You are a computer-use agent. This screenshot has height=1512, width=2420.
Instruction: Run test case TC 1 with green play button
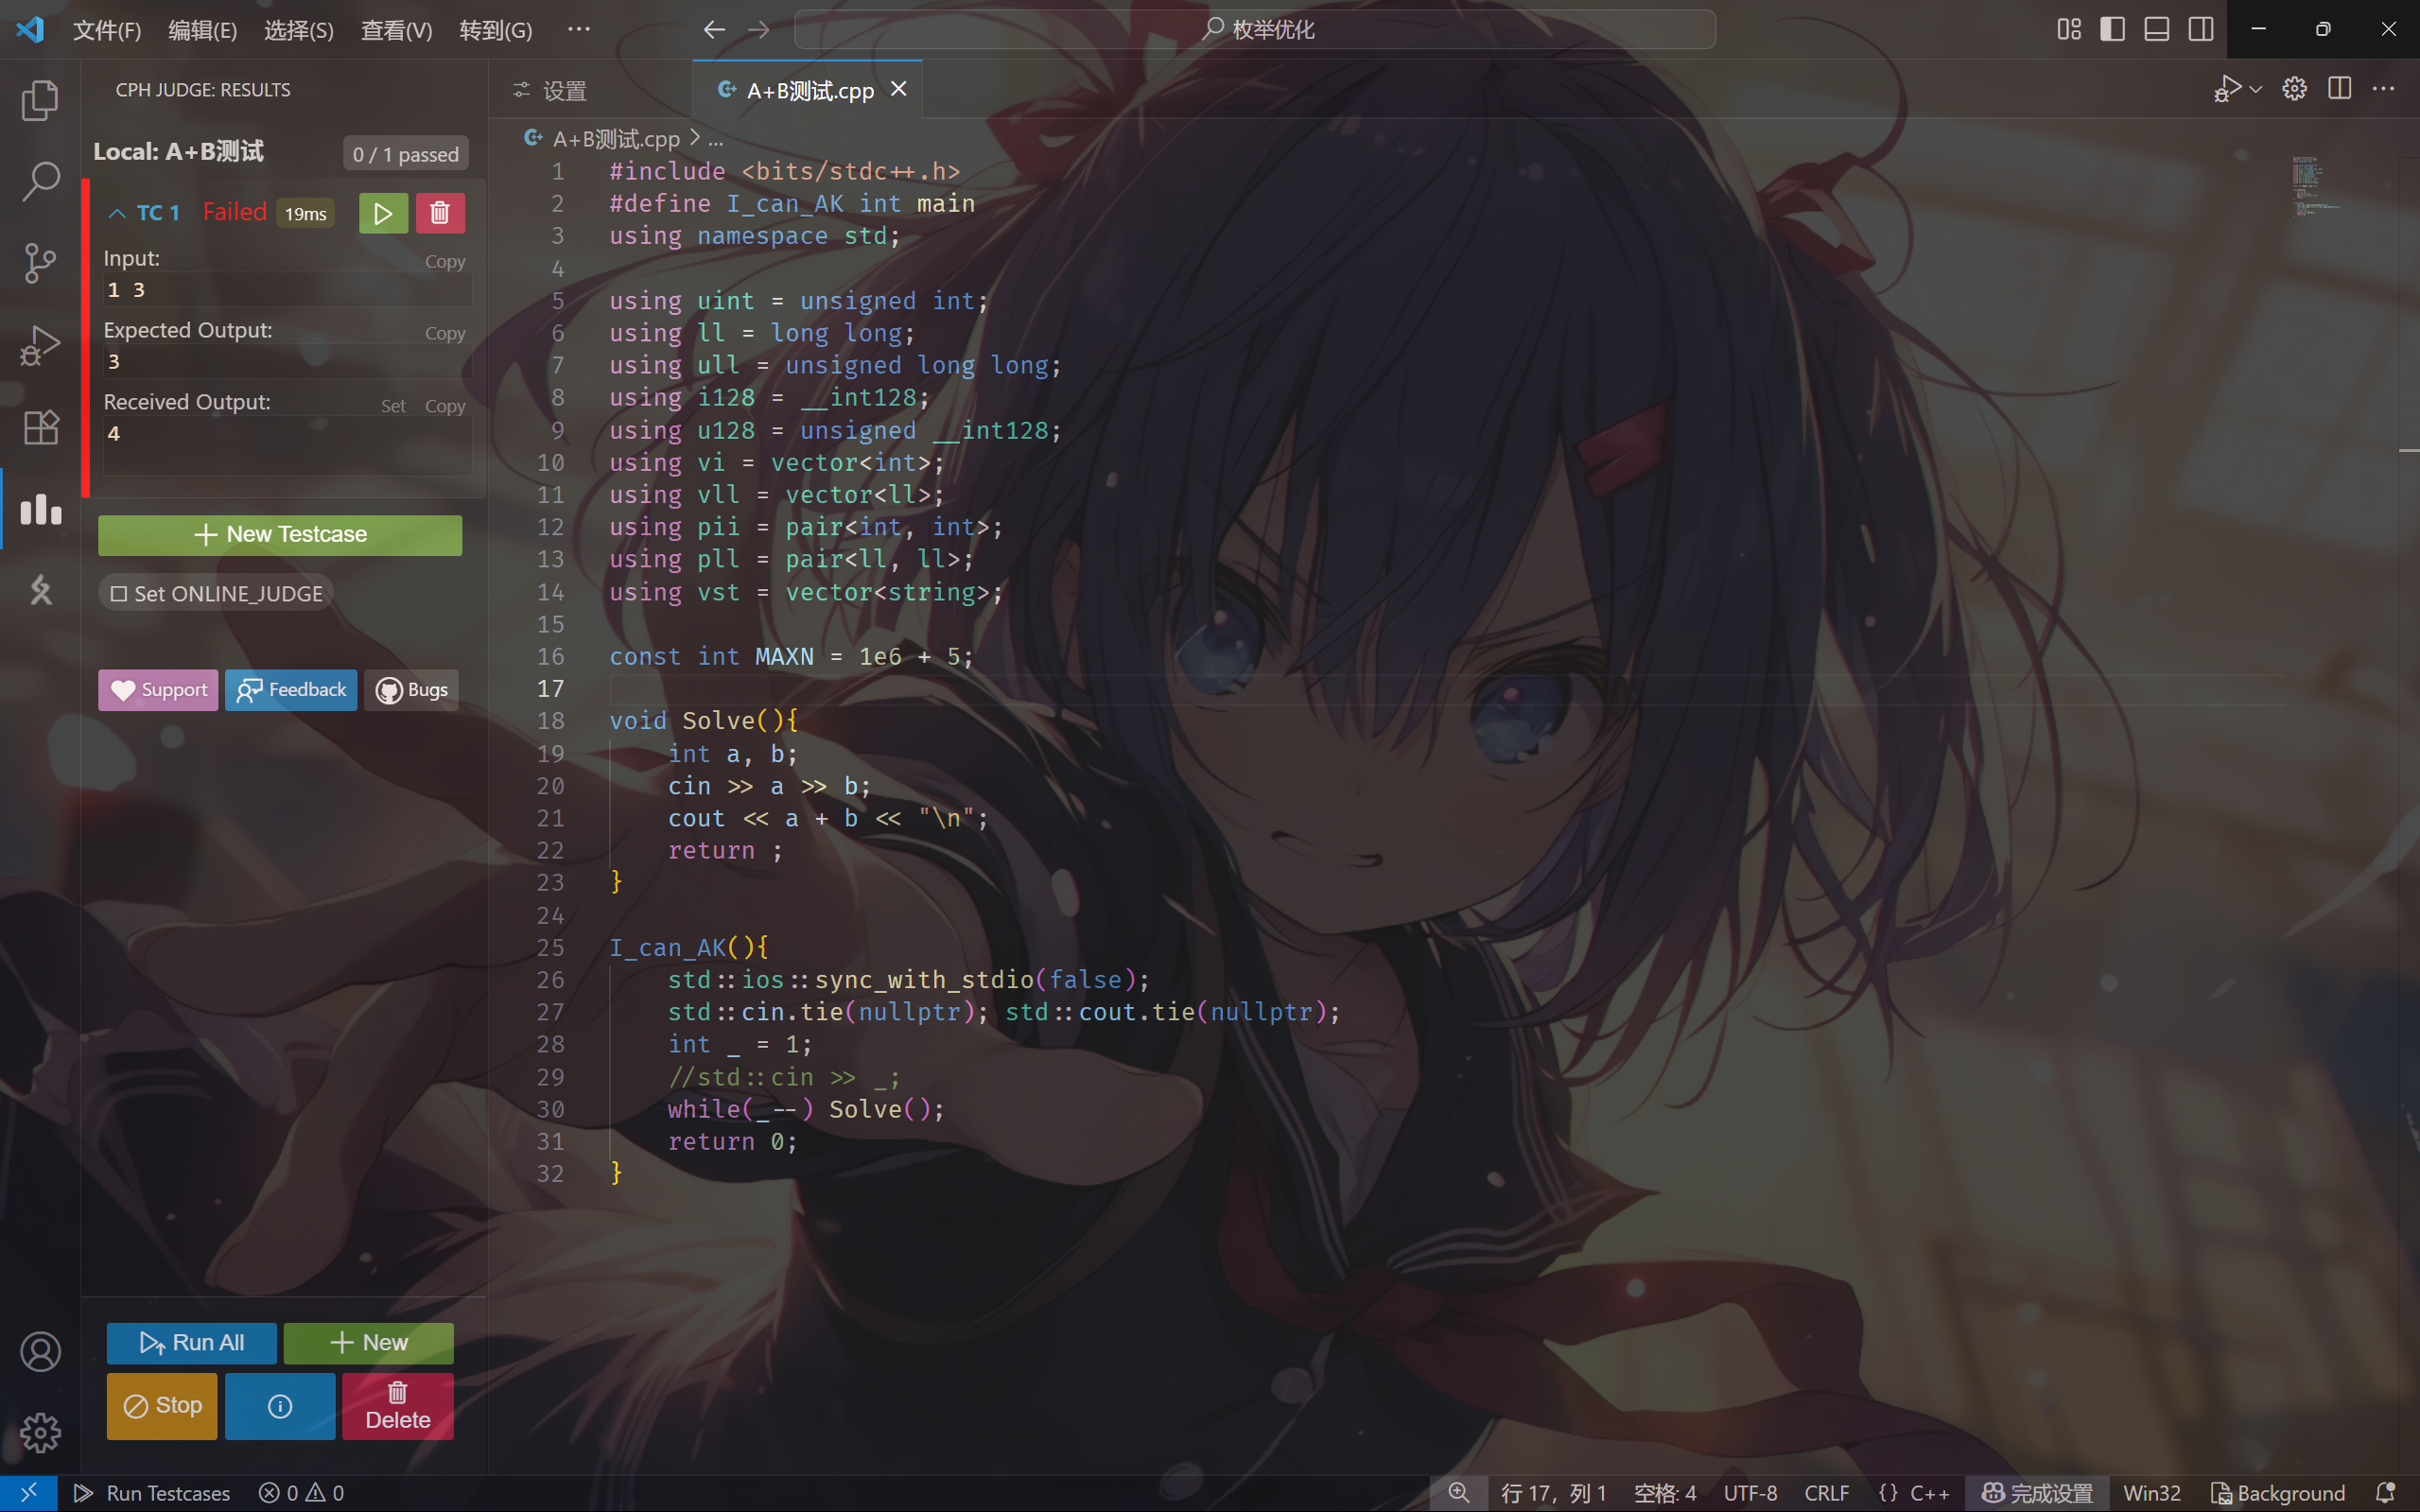click(x=383, y=213)
